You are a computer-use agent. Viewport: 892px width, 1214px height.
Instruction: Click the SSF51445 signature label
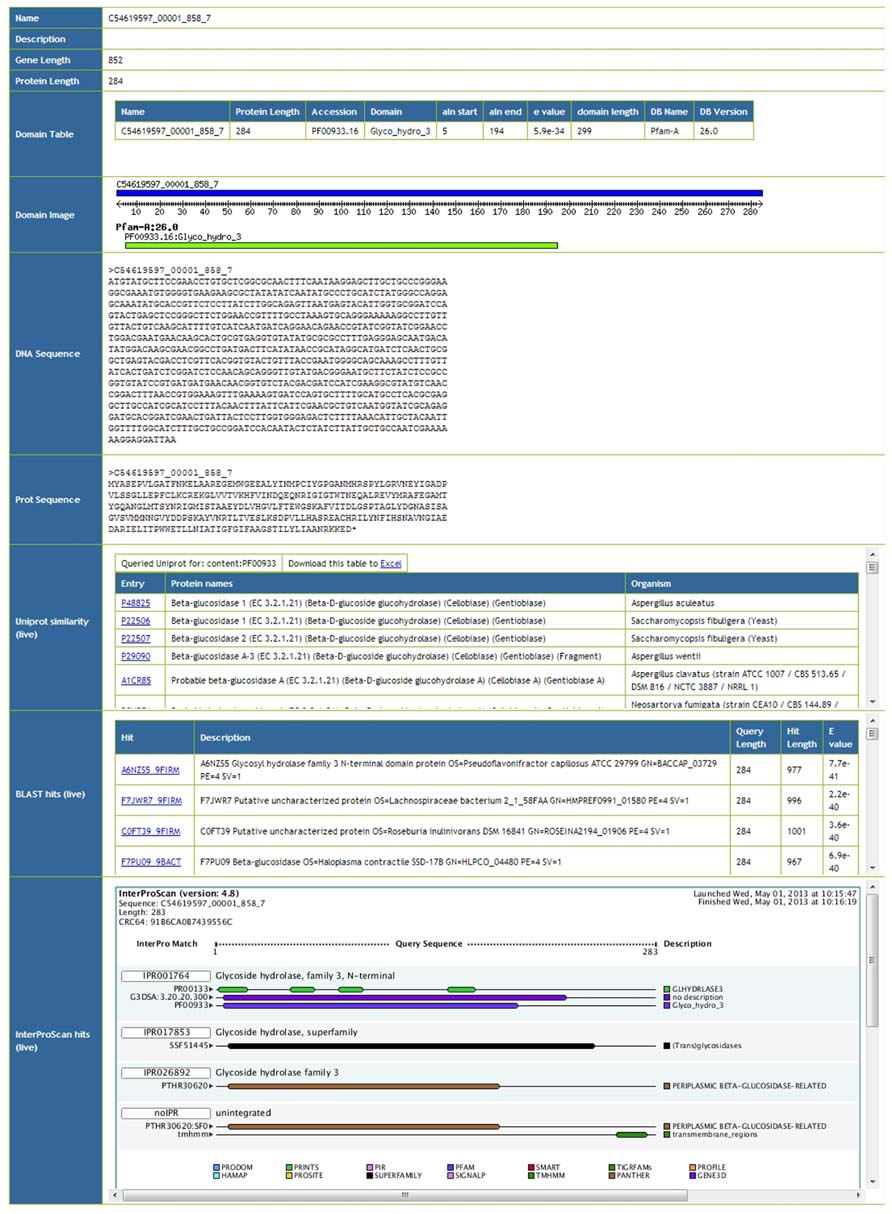pyautogui.click(x=190, y=1045)
